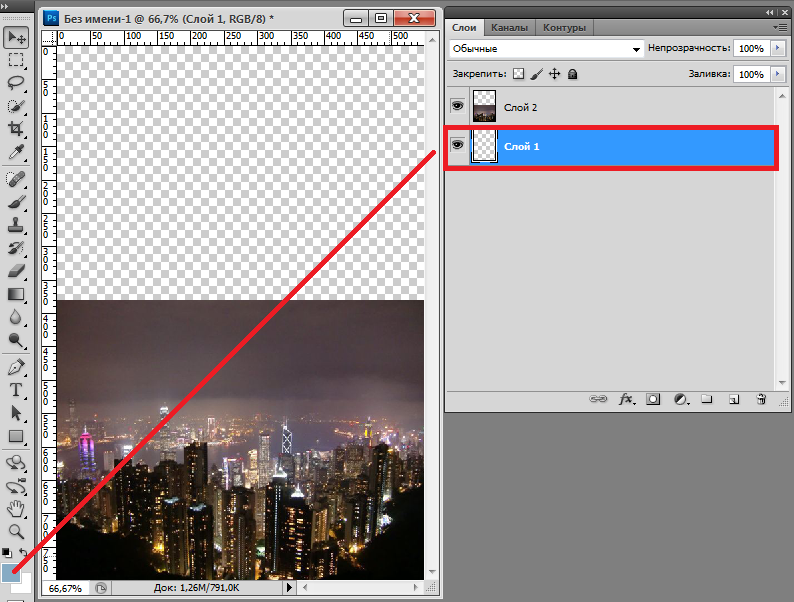This screenshot has width=794, height=602.
Task: Create a new layer group folder
Action: pyautogui.click(x=706, y=399)
